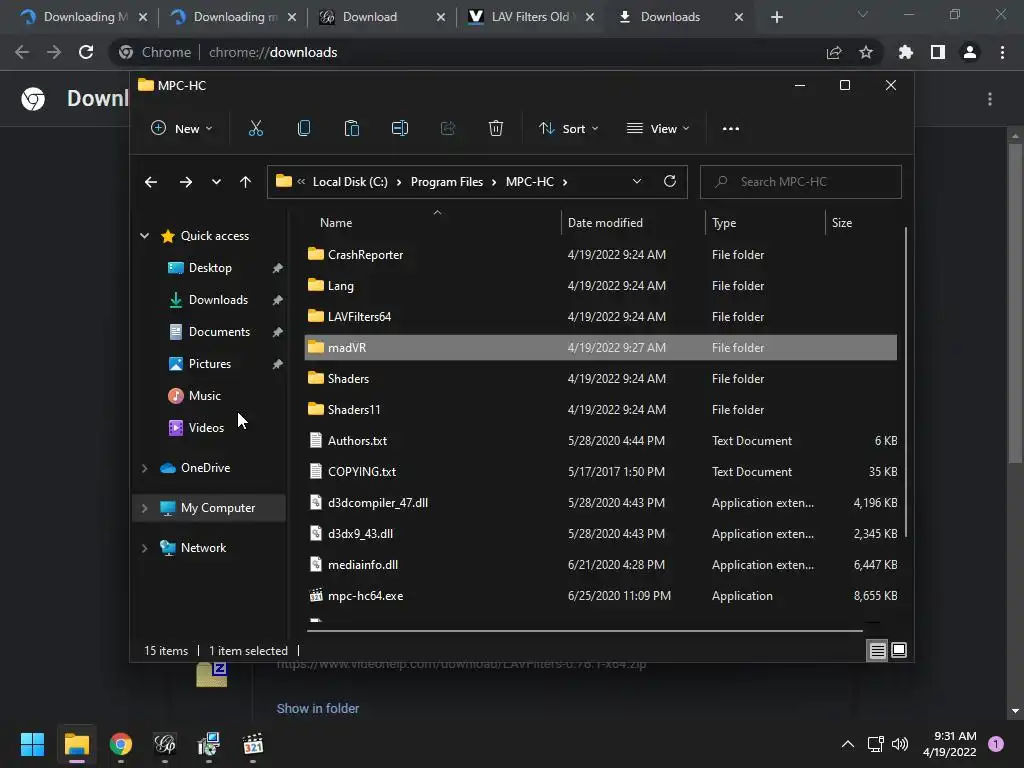1024x768 pixels.
Task: Click Local Disk (C:) breadcrumb
Action: 350,182
